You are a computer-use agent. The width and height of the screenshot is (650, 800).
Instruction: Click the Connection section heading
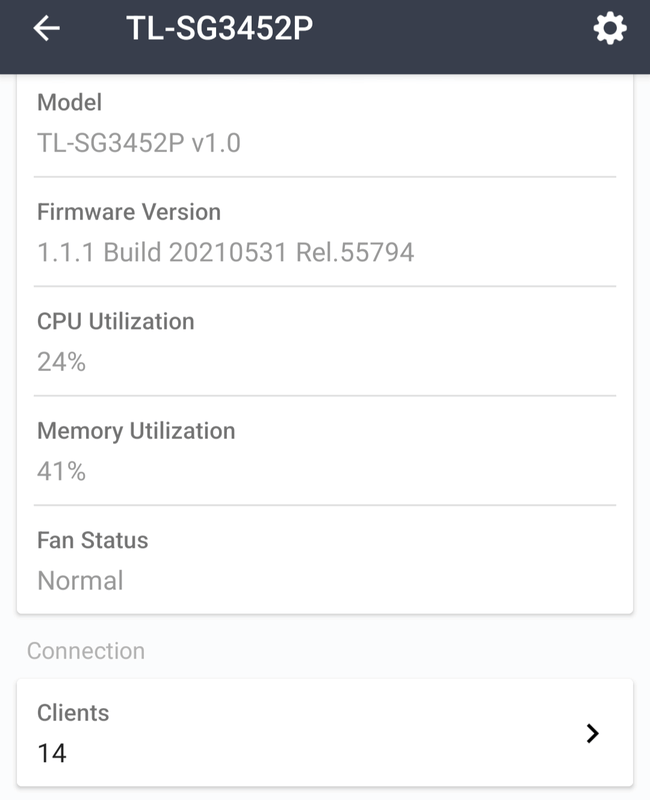86,651
